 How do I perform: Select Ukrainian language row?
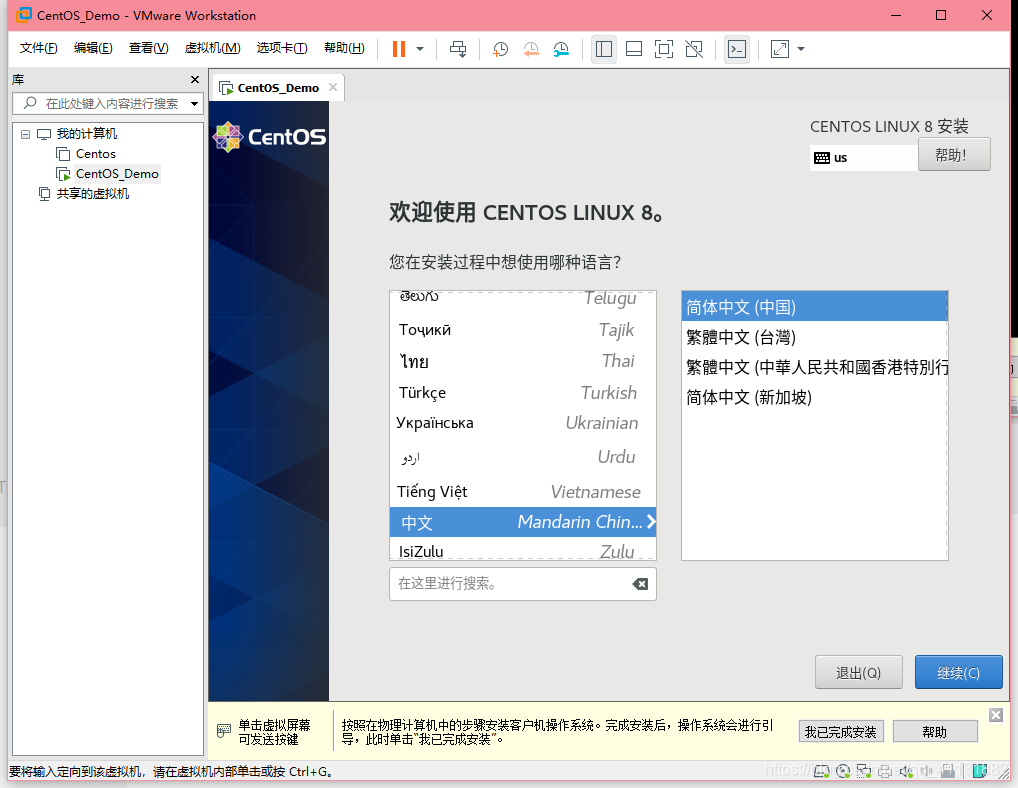click(x=523, y=423)
